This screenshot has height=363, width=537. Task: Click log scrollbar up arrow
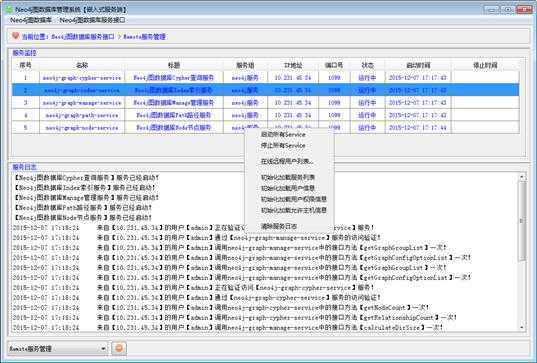coord(522,177)
